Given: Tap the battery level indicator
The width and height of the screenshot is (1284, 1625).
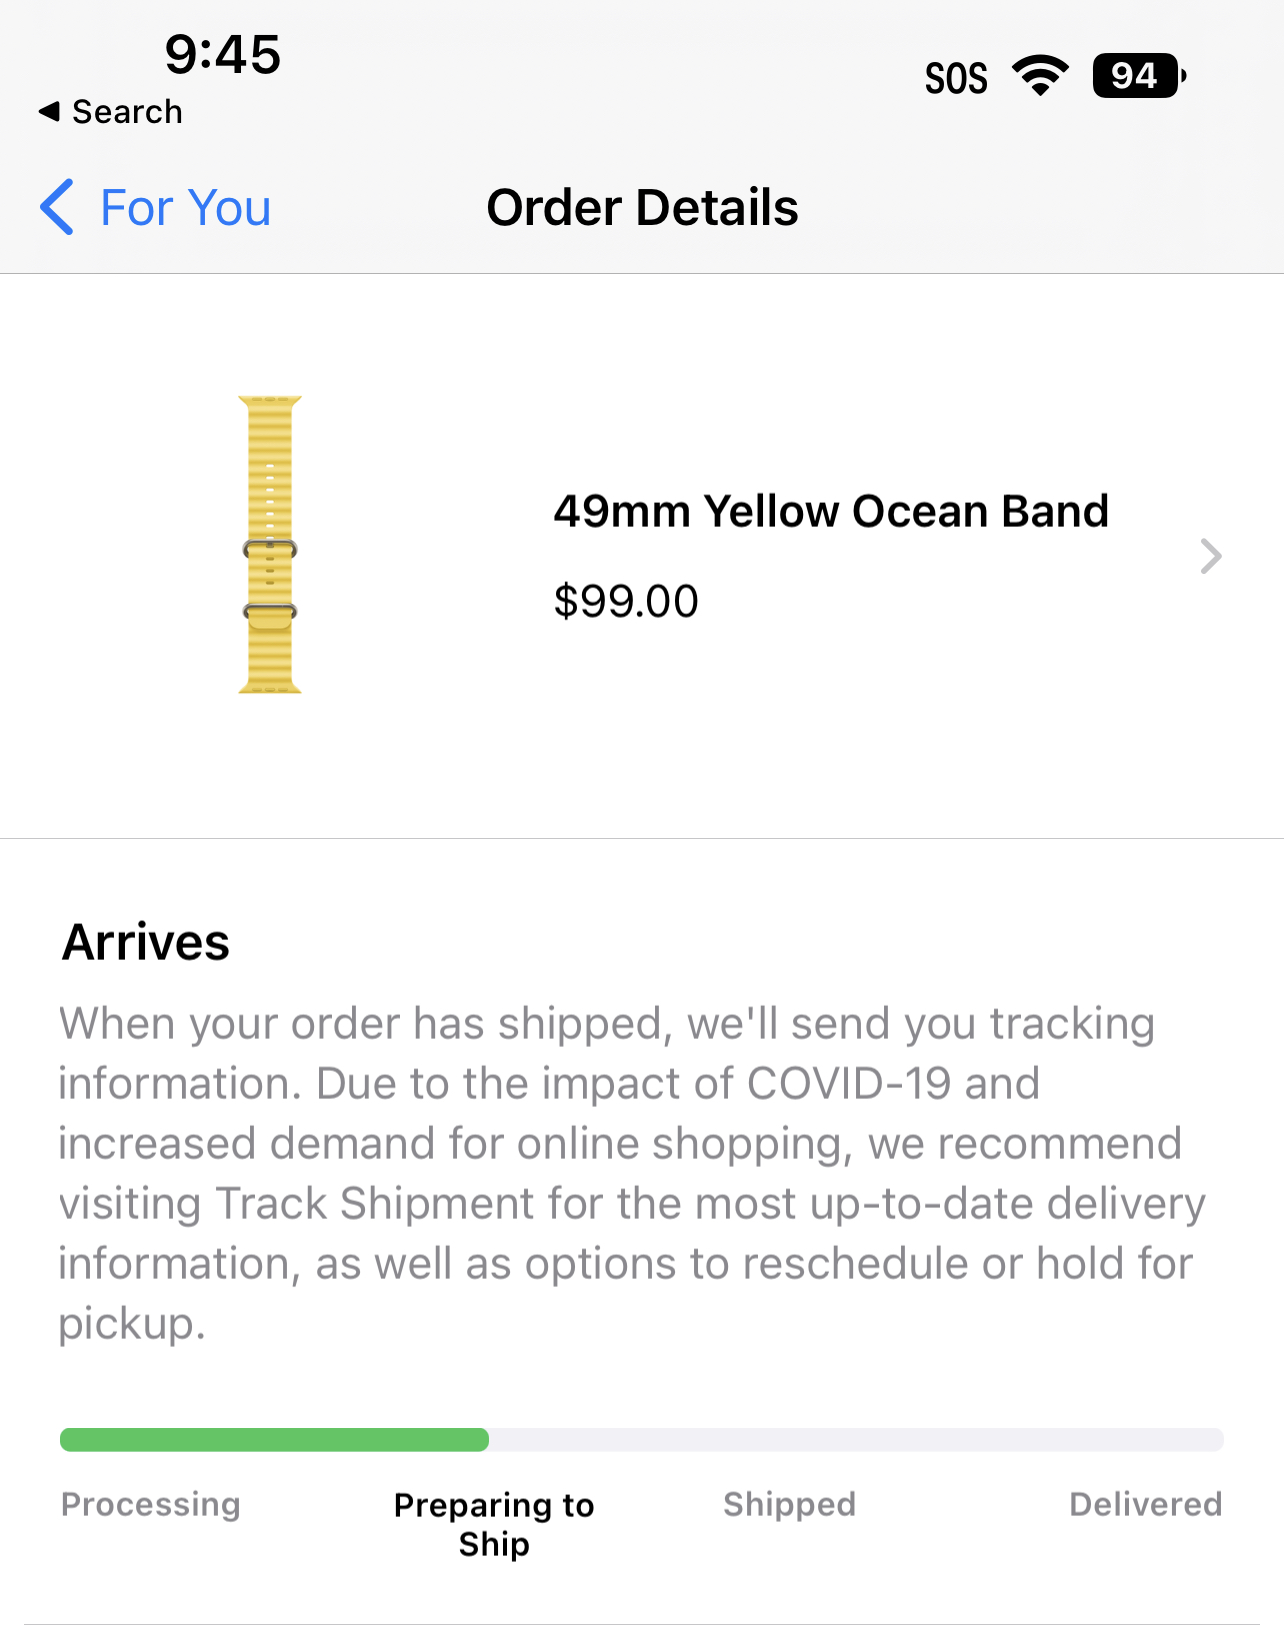Looking at the screenshot, I should pos(1140,76).
